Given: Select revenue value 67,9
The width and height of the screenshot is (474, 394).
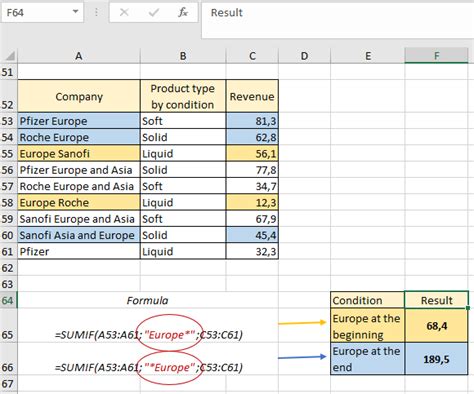Looking at the screenshot, I should [252, 219].
